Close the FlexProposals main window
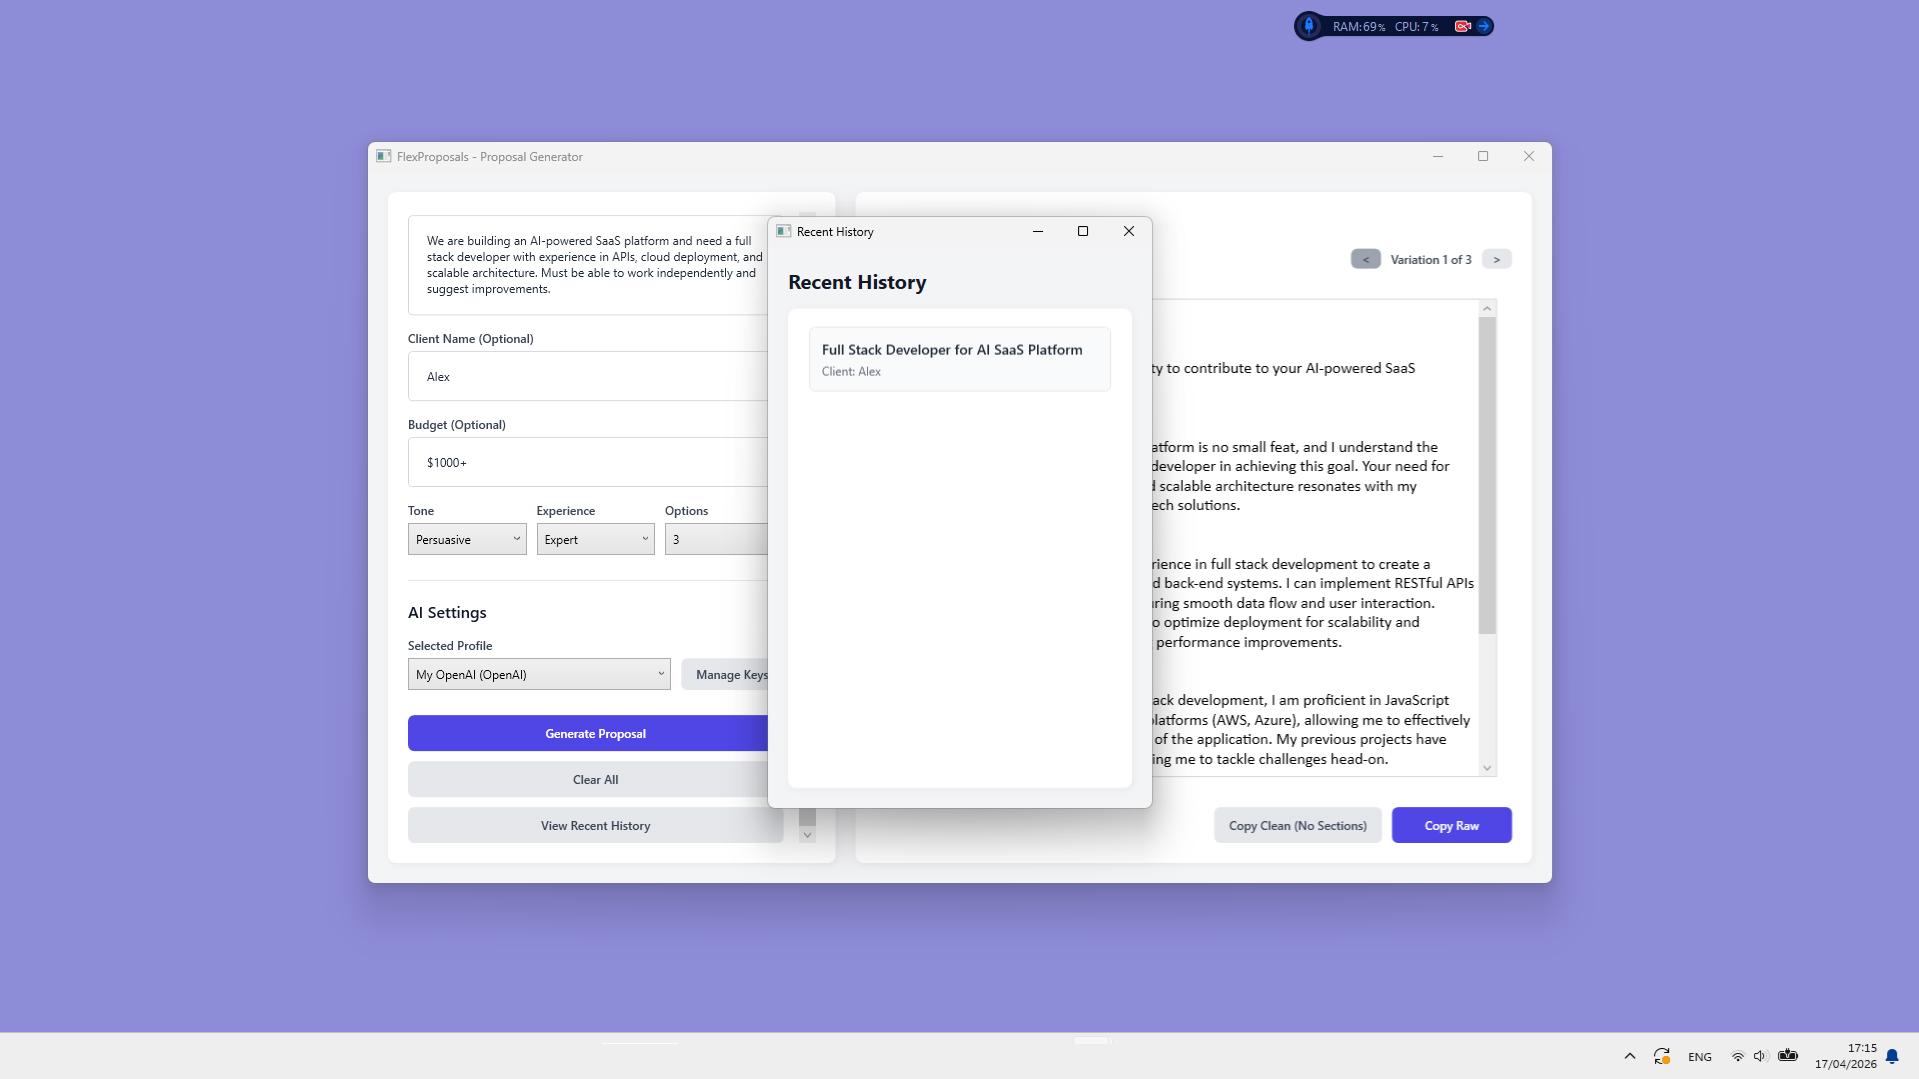The width and height of the screenshot is (1919, 1079). pos(1528,156)
